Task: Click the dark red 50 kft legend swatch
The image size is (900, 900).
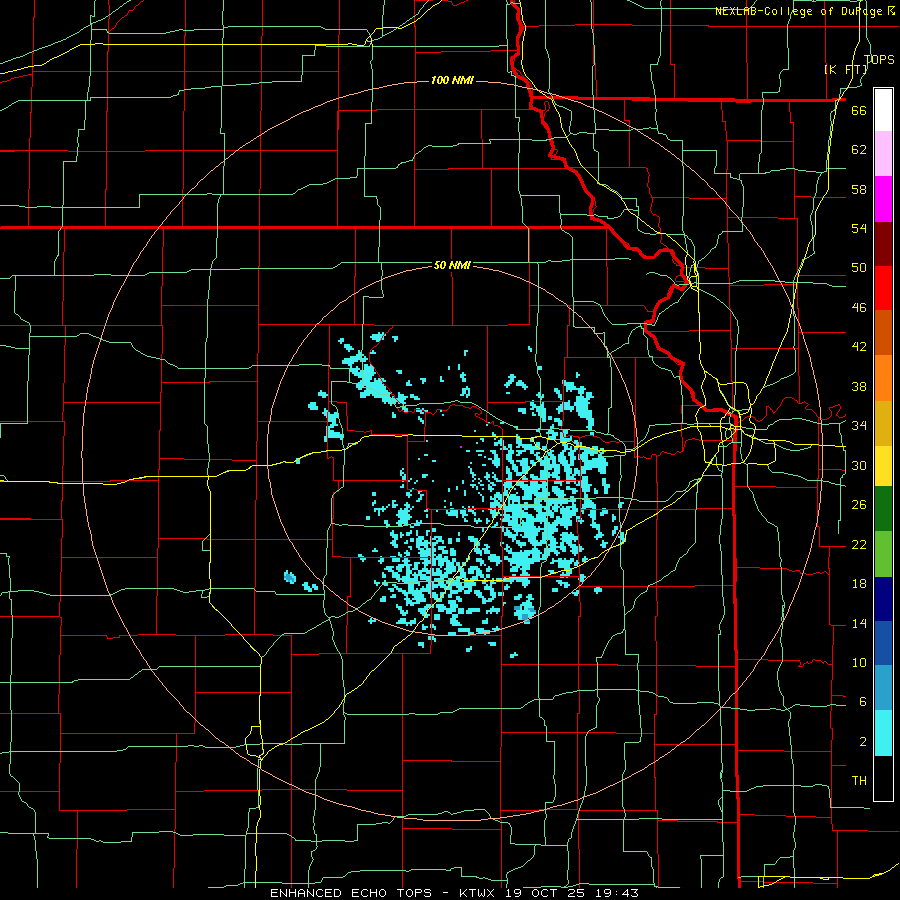Action: tap(883, 244)
